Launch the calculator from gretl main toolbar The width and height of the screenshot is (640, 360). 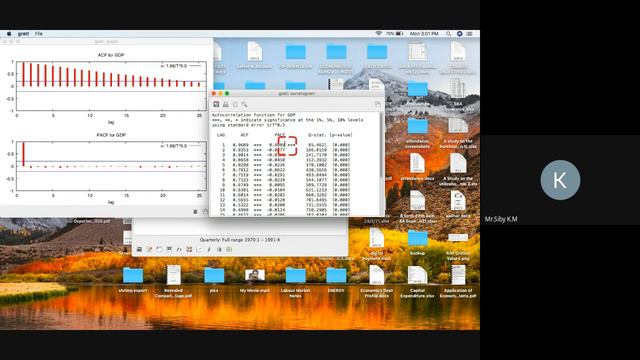click(139, 249)
